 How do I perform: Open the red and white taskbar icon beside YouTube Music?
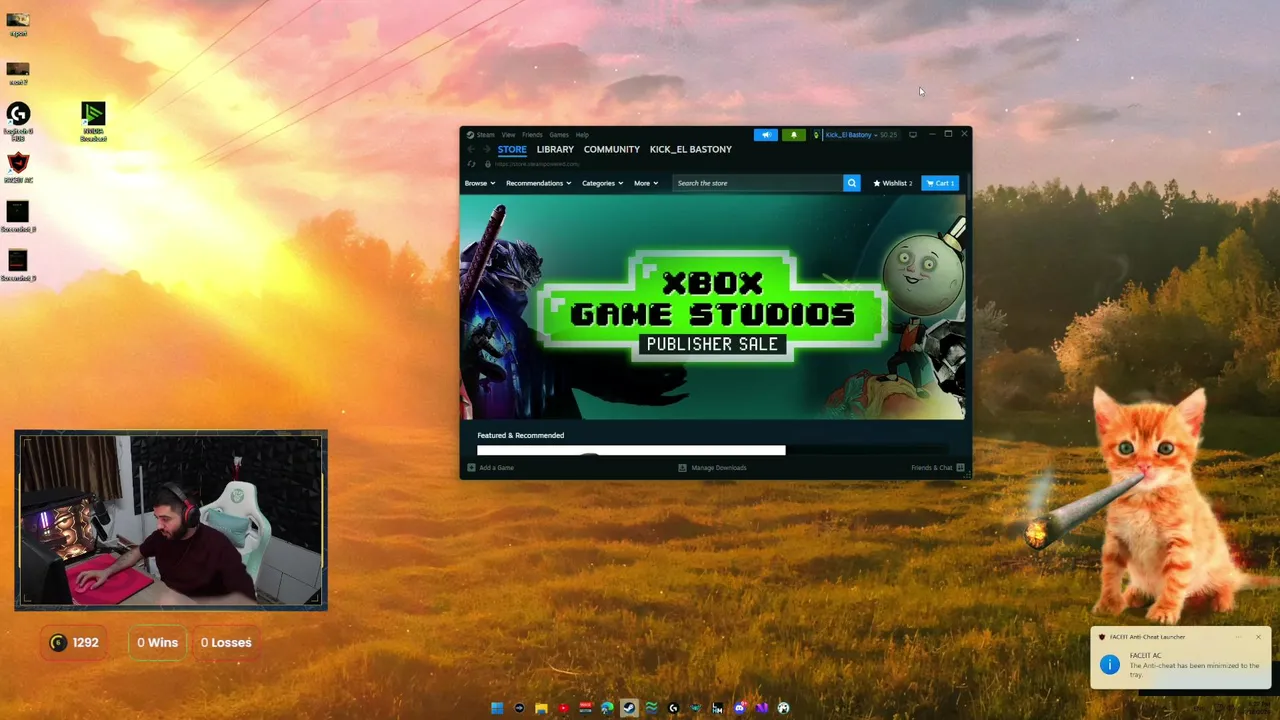pos(585,708)
